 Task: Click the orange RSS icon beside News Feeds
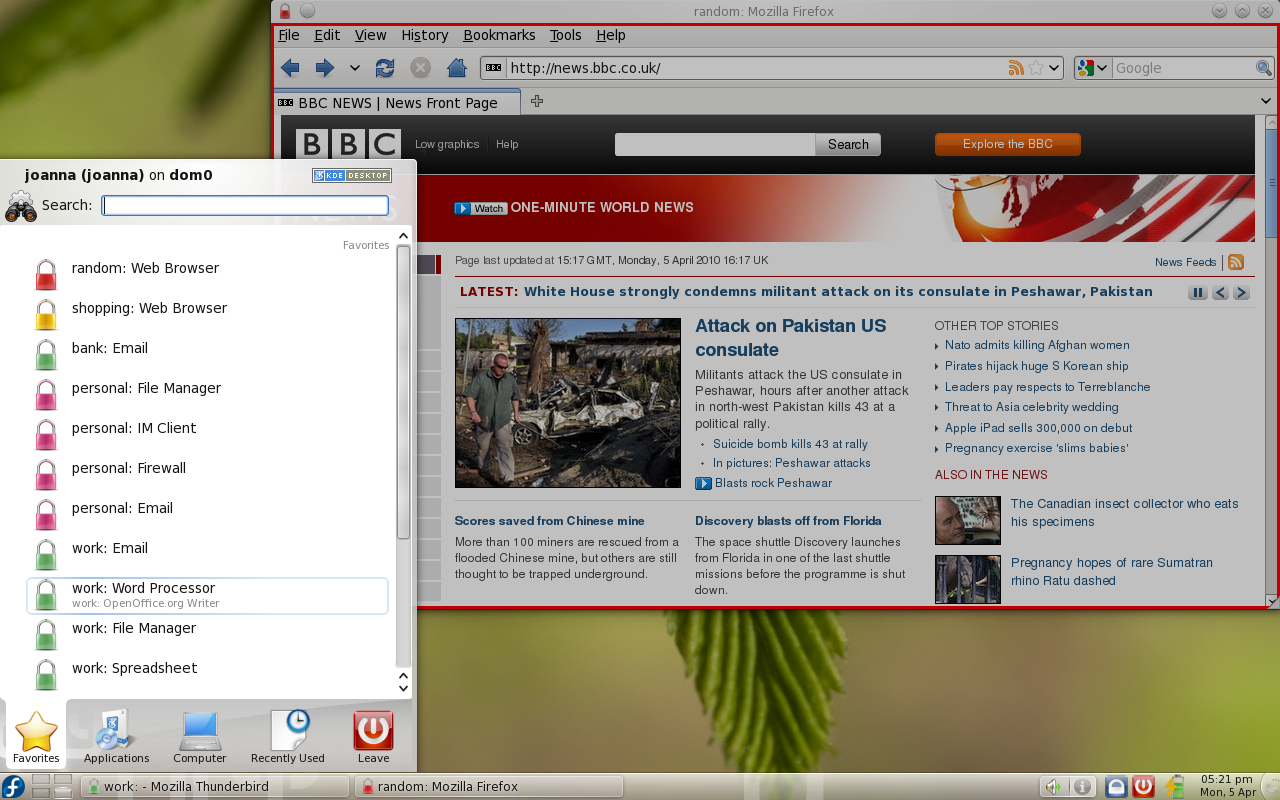click(1236, 262)
